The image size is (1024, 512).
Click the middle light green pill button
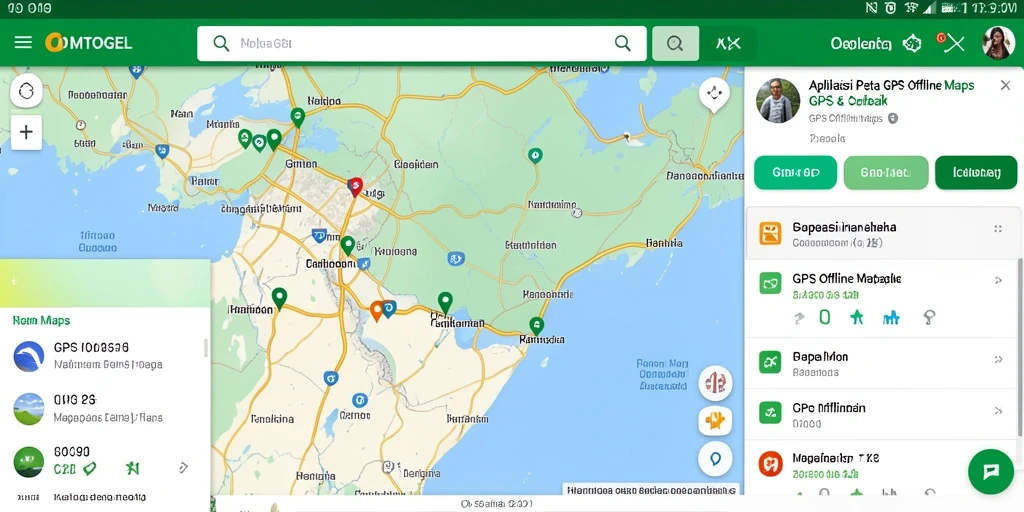[x=886, y=172]
